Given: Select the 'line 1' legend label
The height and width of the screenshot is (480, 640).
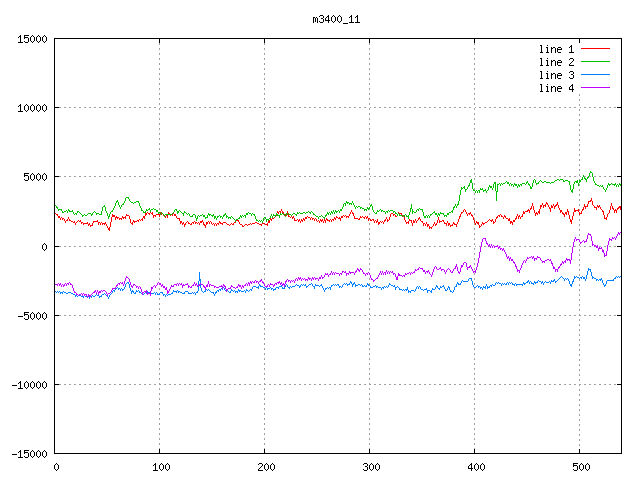Looking at the screenshot, I should coord(557,49).
